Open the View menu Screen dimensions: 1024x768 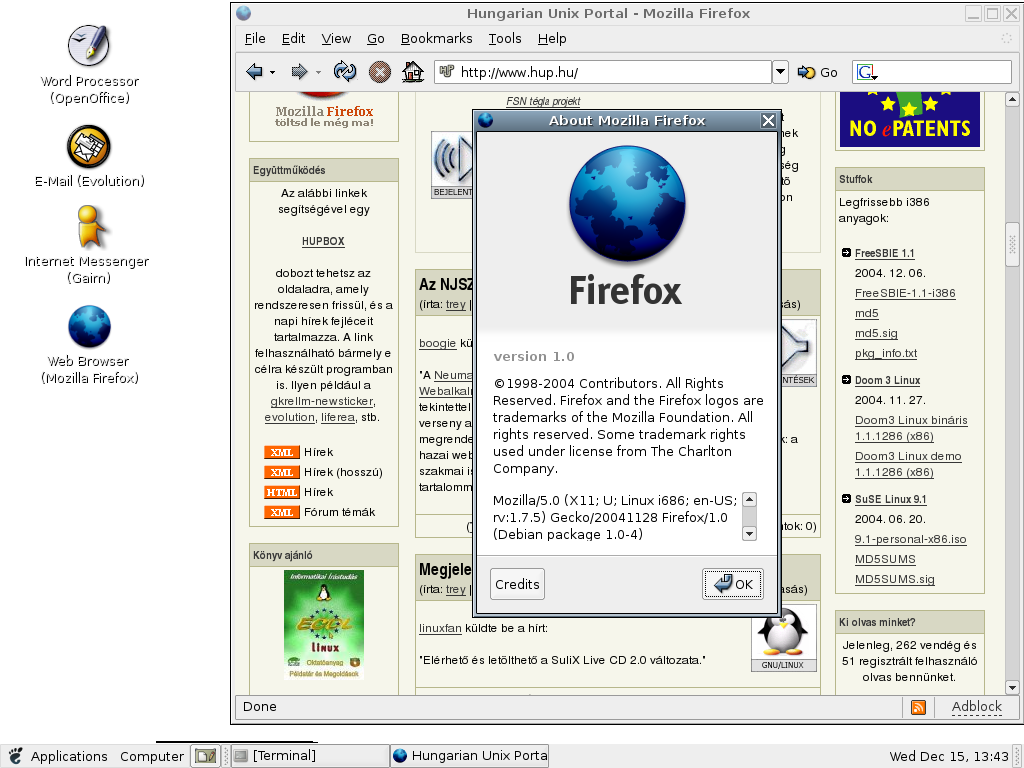[336, 39]
